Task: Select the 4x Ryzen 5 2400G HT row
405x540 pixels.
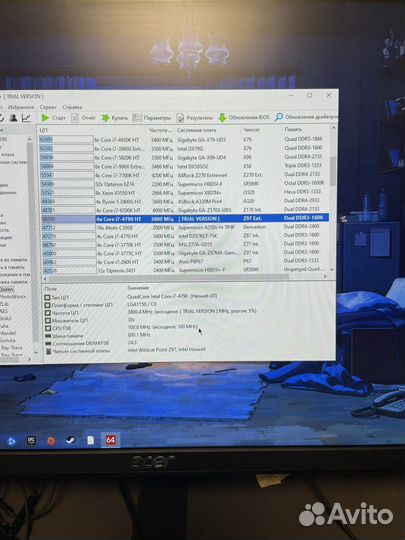Action: coord(184,201)
